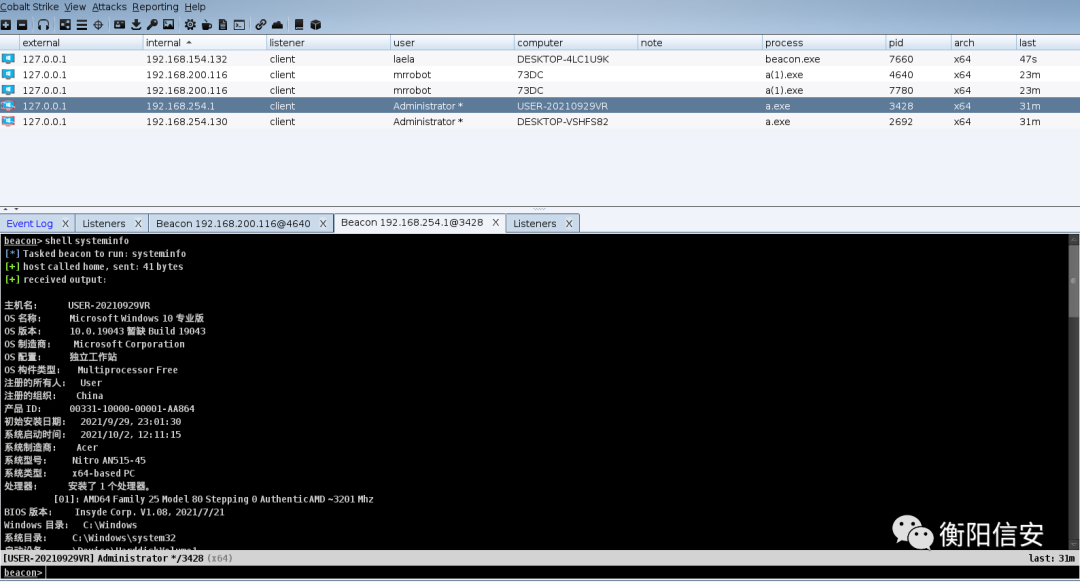Click the cloud Manage web server icon

277,25
